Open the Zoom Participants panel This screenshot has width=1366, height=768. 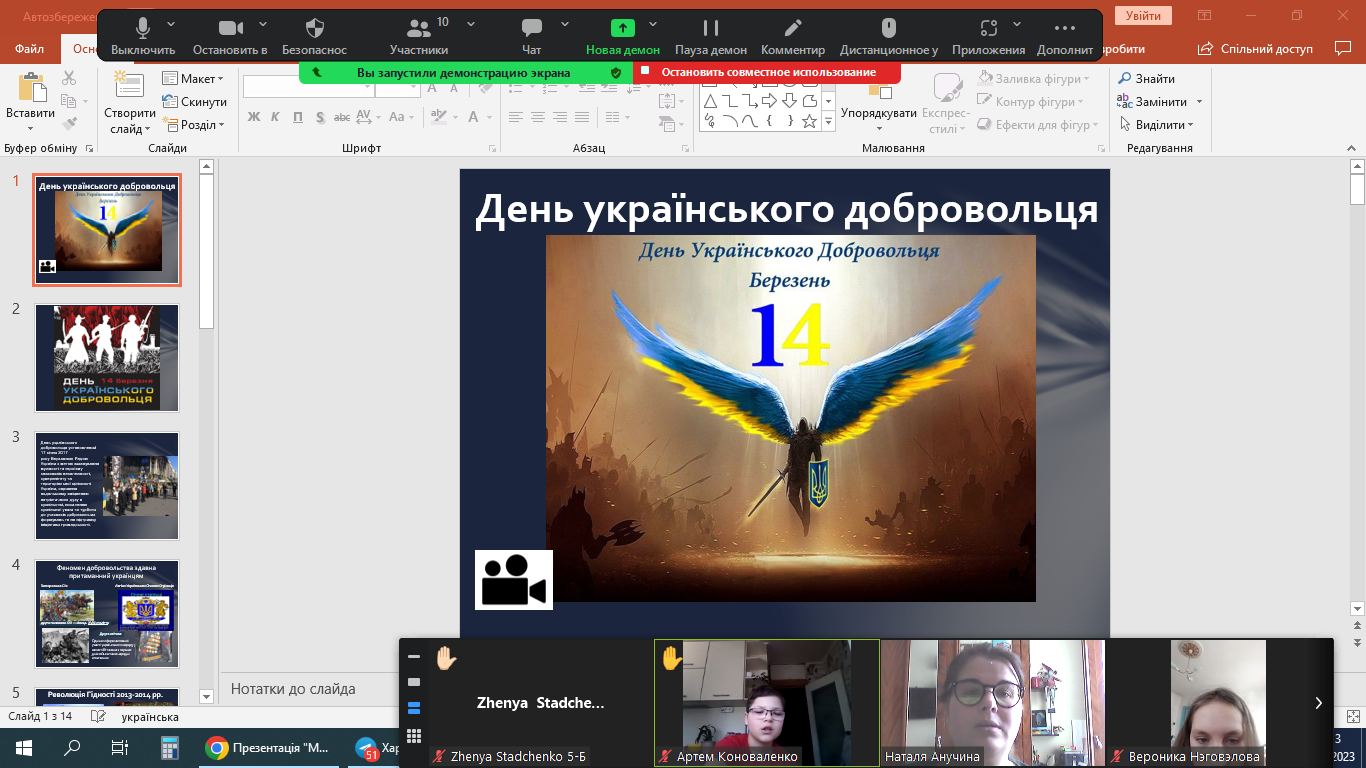[x=419, y=29]
